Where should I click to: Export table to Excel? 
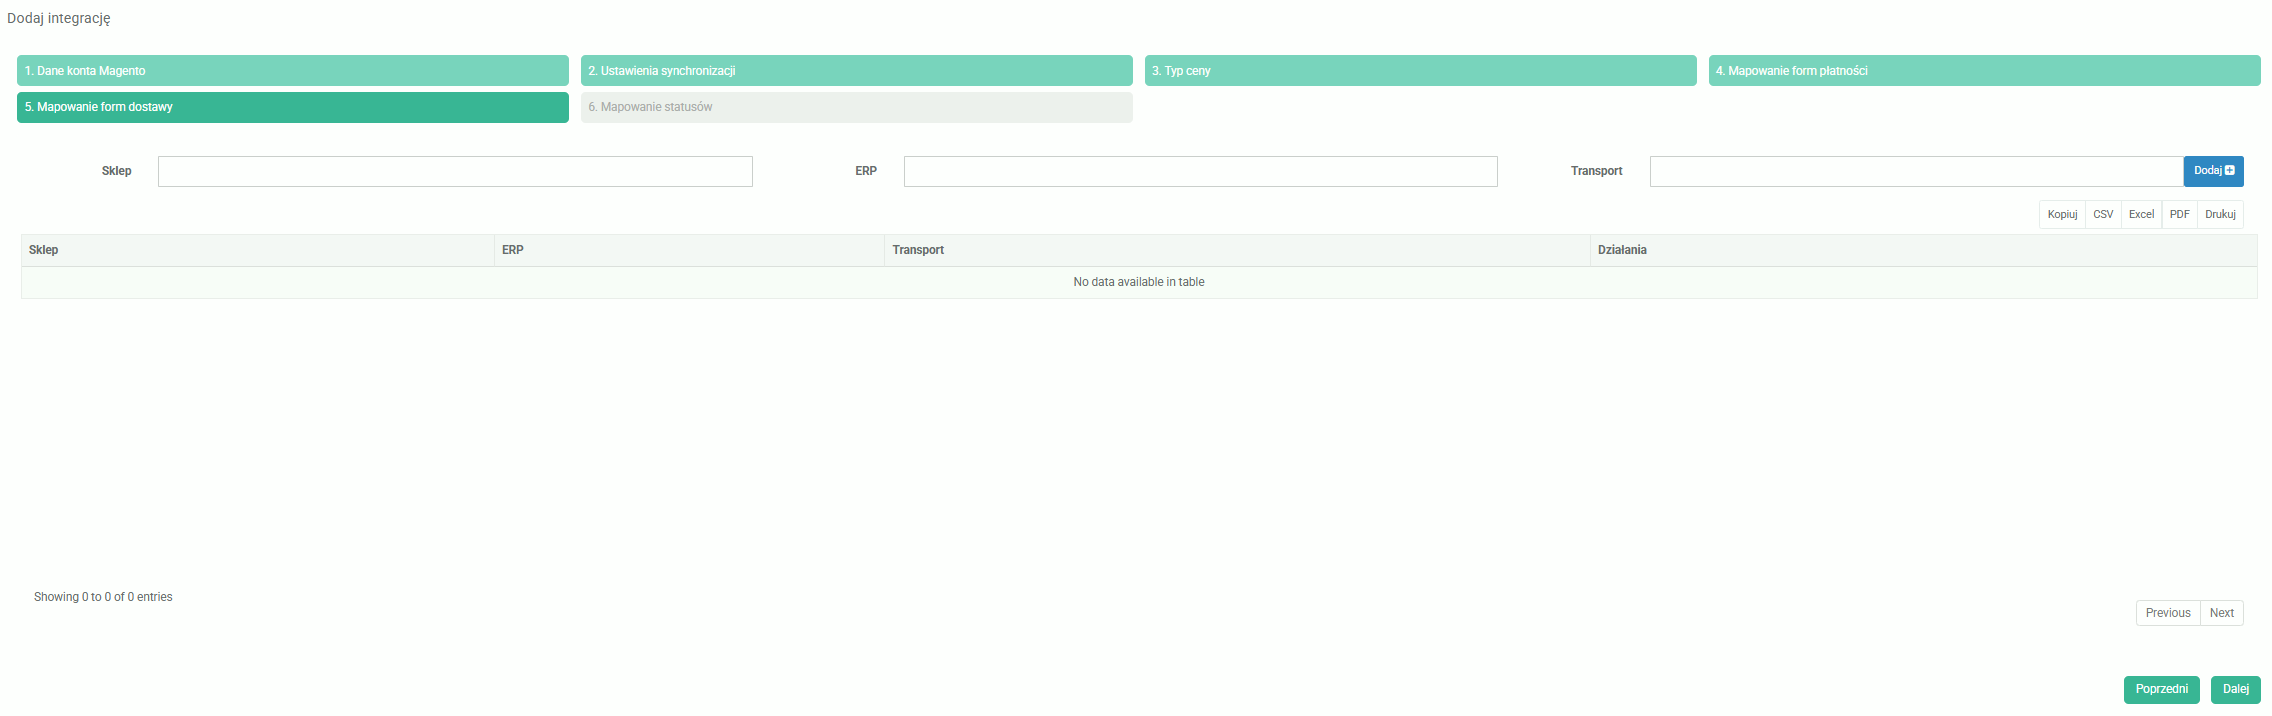(x=2141, y=215)
